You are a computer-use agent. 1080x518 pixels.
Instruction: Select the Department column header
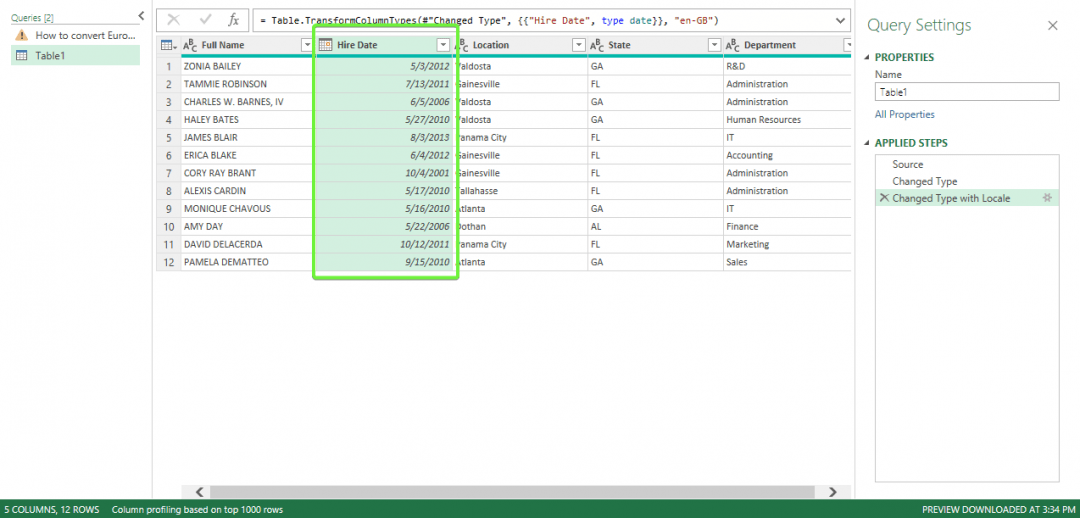787,45
